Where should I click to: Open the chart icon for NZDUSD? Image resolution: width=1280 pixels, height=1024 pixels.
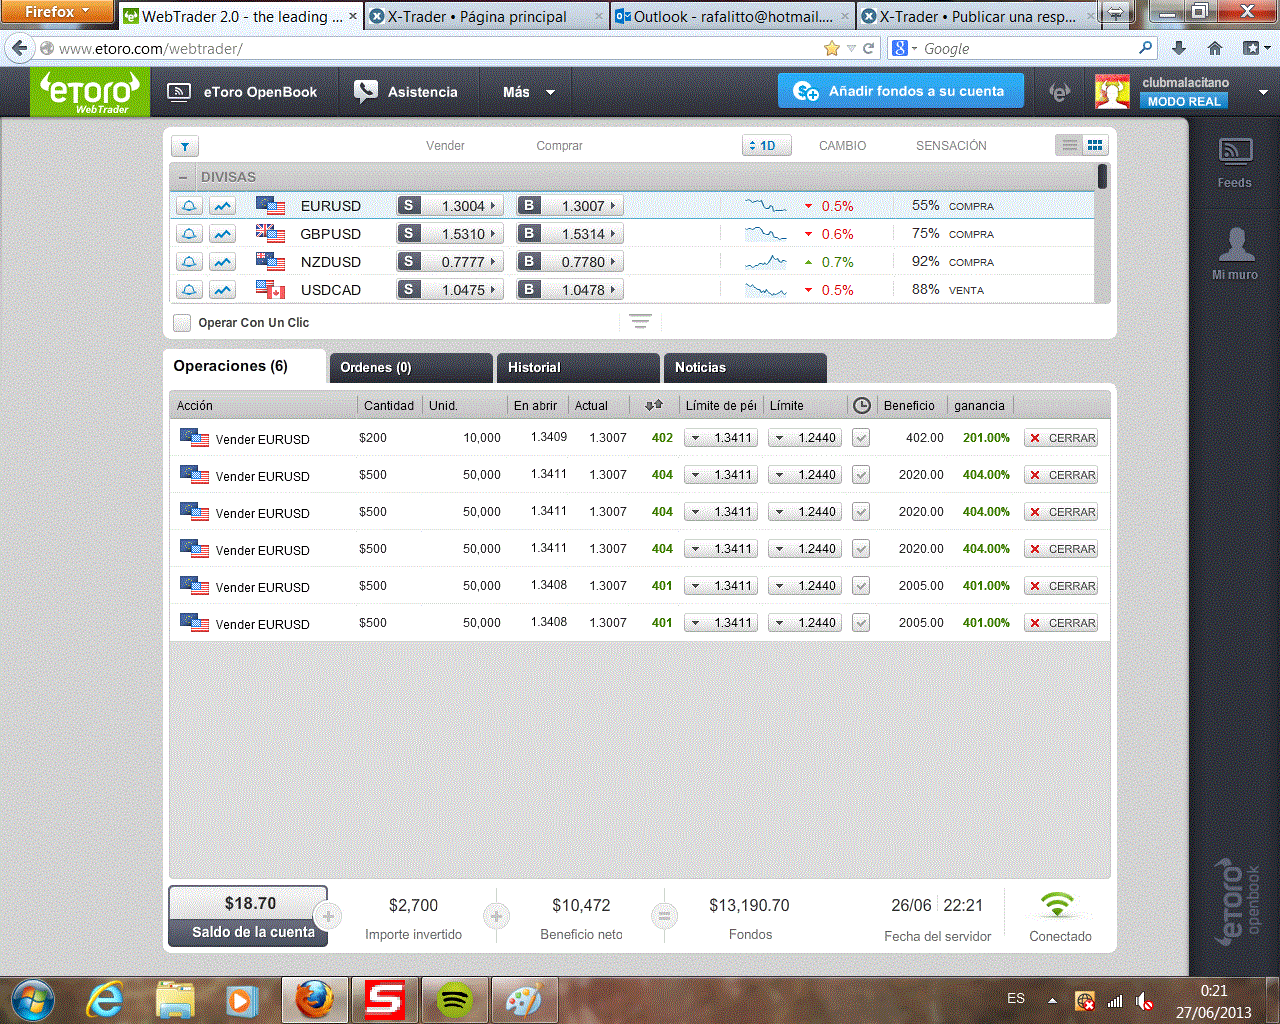tap(222, 262)
